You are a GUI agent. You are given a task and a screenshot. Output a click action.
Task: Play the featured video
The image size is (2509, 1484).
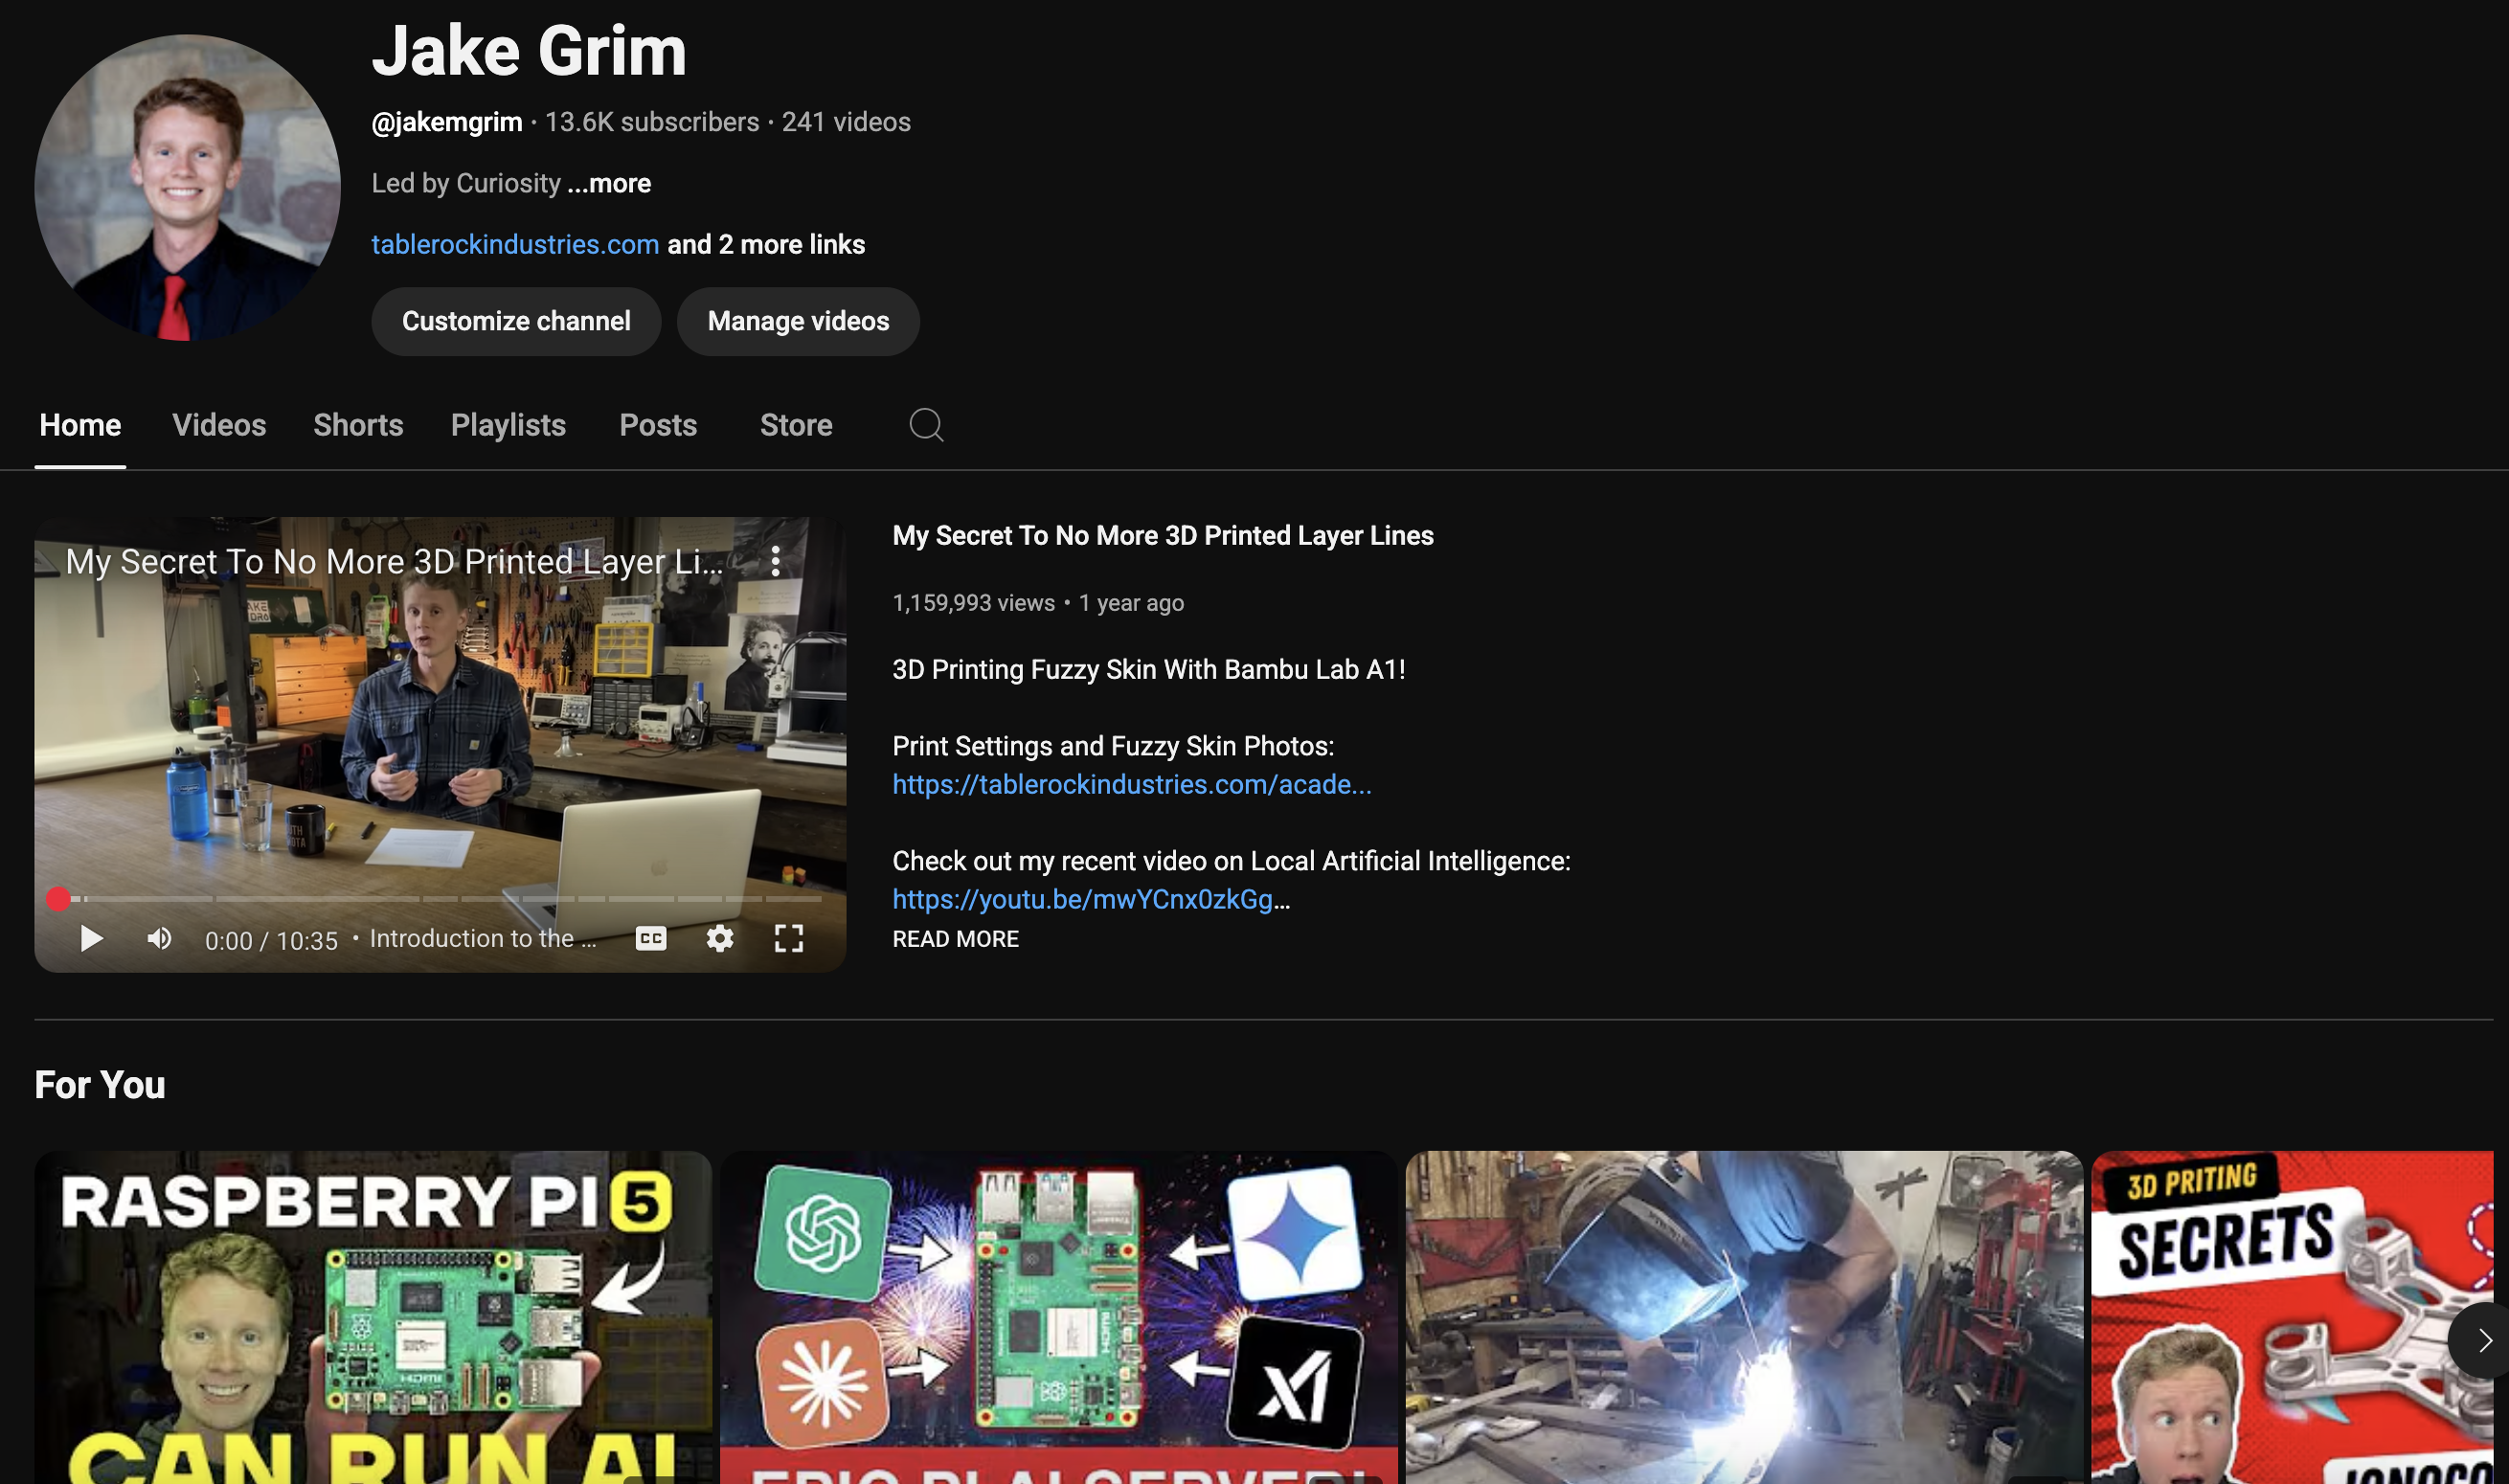point(91,939)
